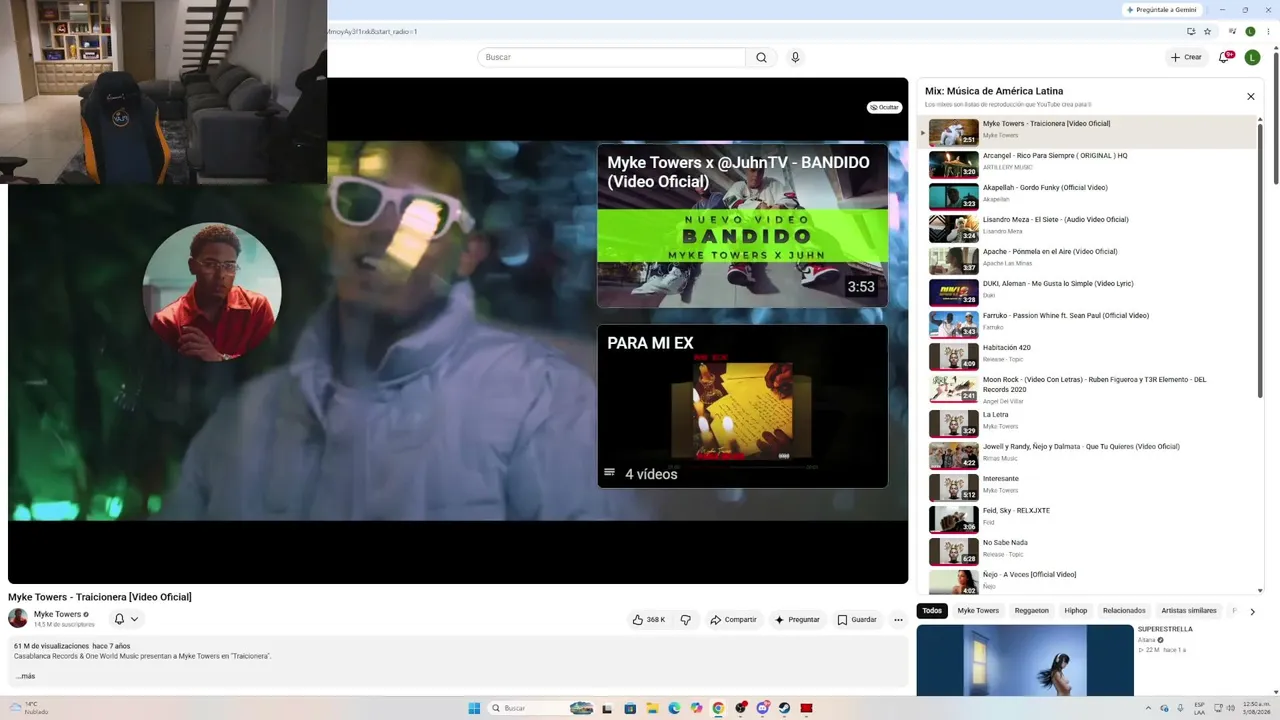The width and height of the screenshot is (1280, 720).
Task: Click the Guardar button
Action: point(857,620)
